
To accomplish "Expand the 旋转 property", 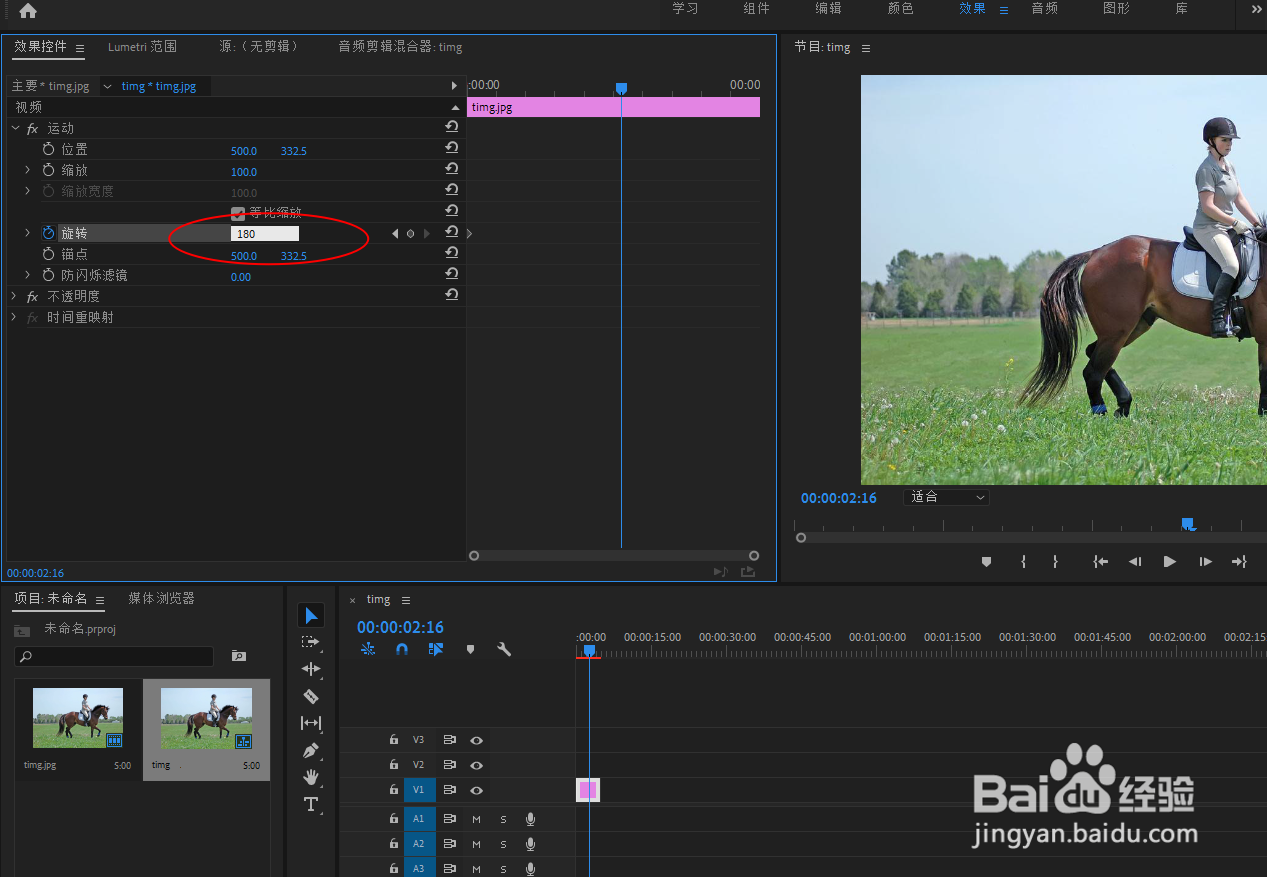I will 28,233.
